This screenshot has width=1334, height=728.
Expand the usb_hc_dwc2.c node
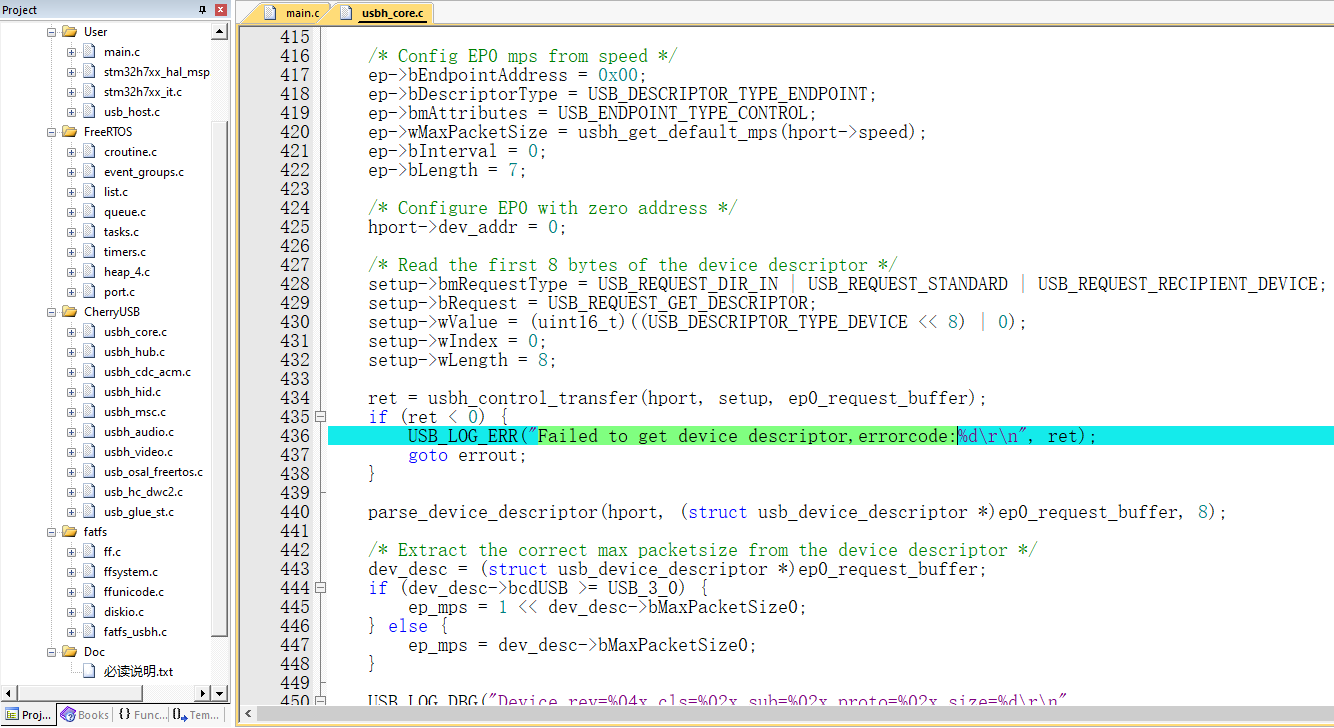pyautogui.click(x=72, y=492)
